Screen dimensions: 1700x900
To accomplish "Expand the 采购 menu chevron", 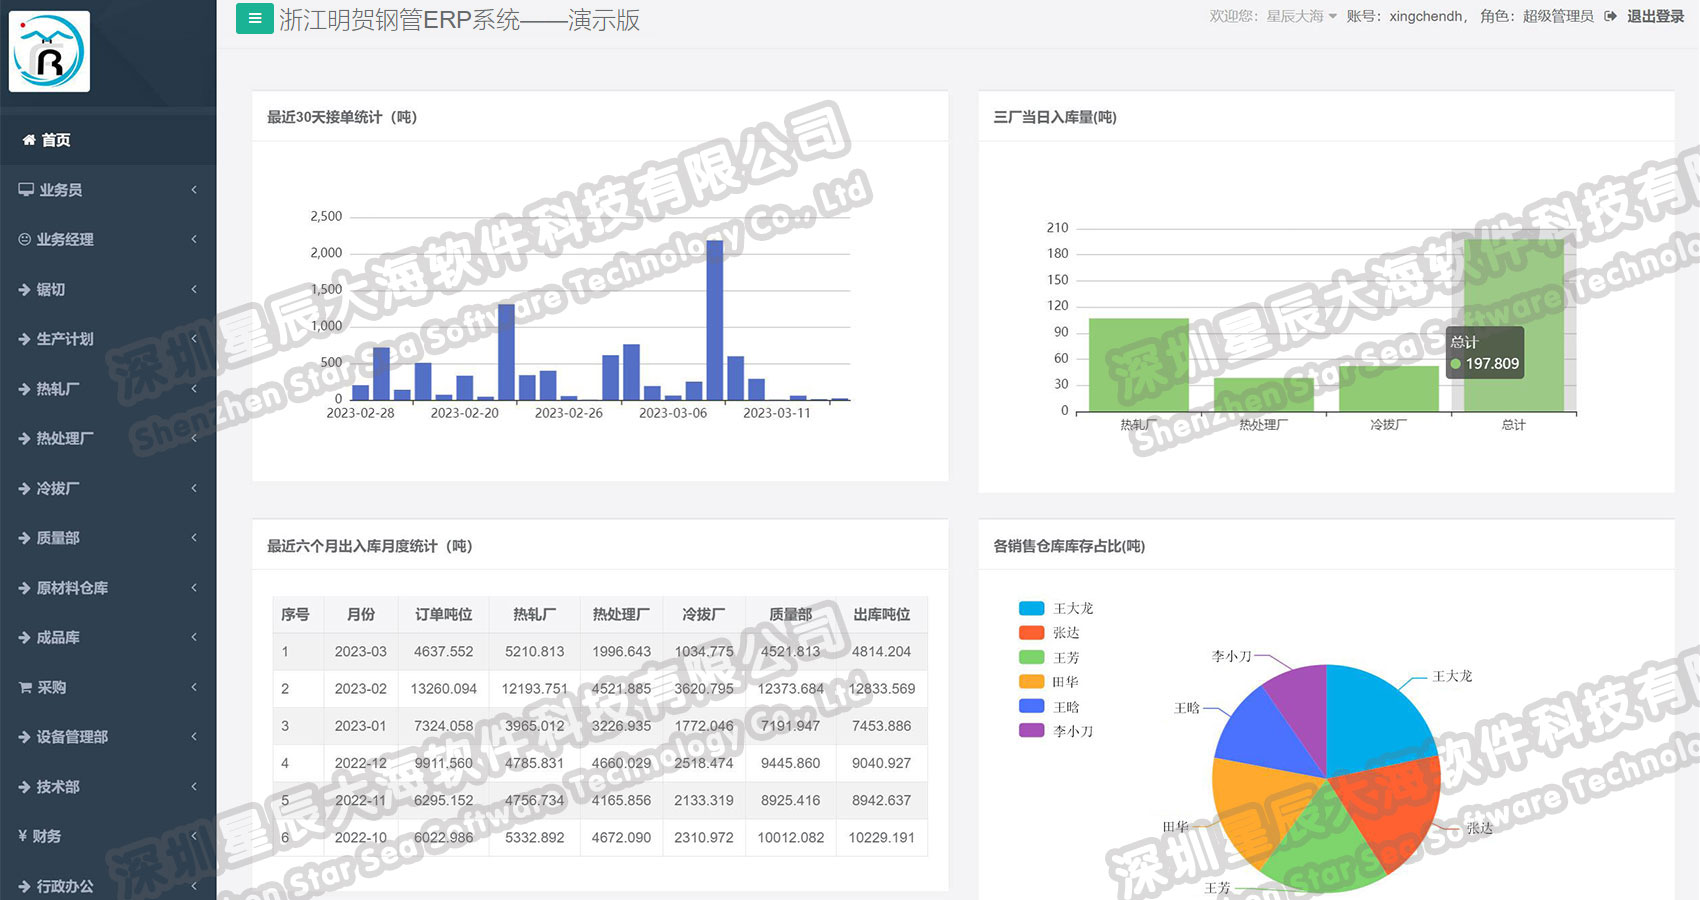I will 194,687.
